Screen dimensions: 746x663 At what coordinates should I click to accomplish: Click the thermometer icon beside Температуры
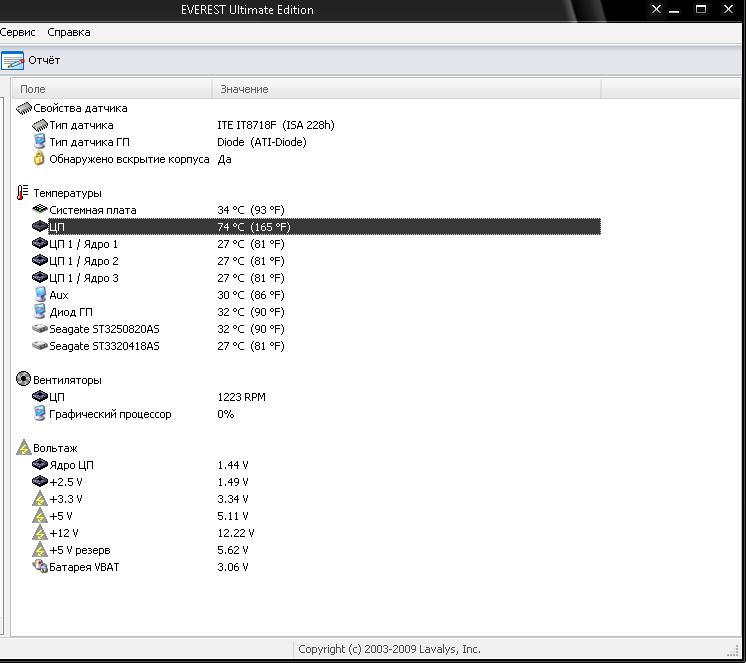[x=23, y=193]
